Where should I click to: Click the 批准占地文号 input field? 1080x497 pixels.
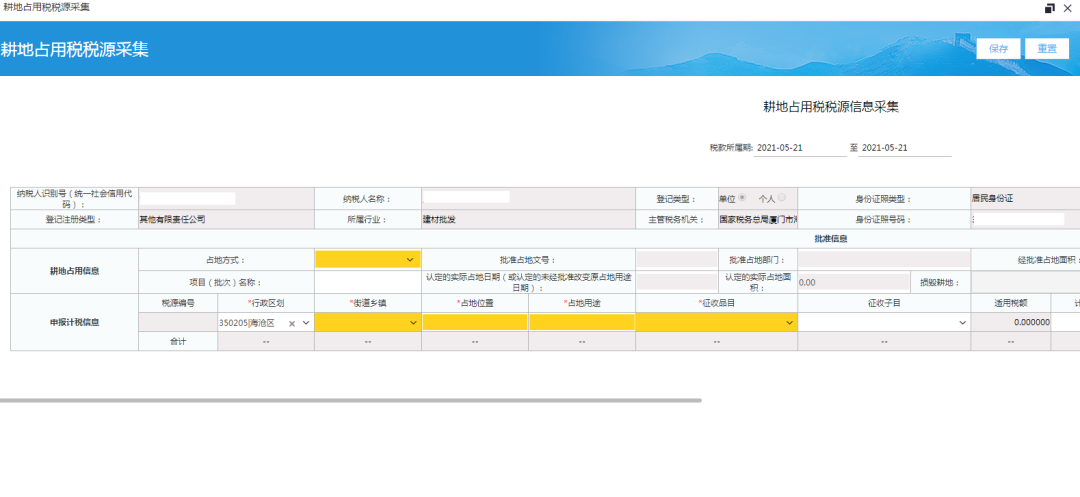click(x=676, y=259)
